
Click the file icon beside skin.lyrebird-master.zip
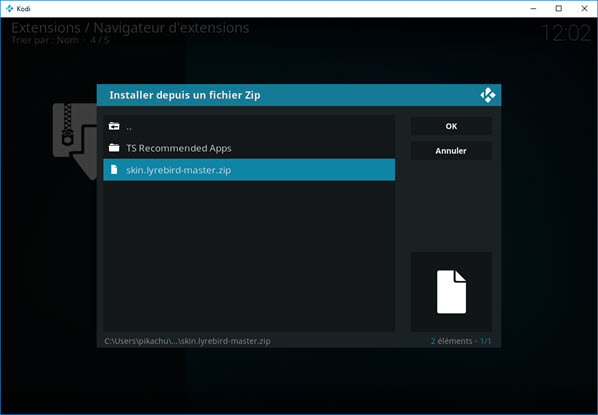pos(114,169)
